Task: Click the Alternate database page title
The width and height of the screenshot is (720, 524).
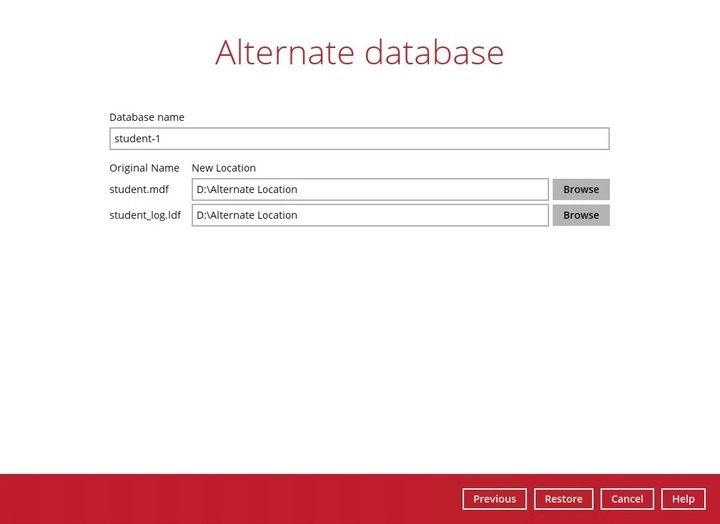Action: 359,53
